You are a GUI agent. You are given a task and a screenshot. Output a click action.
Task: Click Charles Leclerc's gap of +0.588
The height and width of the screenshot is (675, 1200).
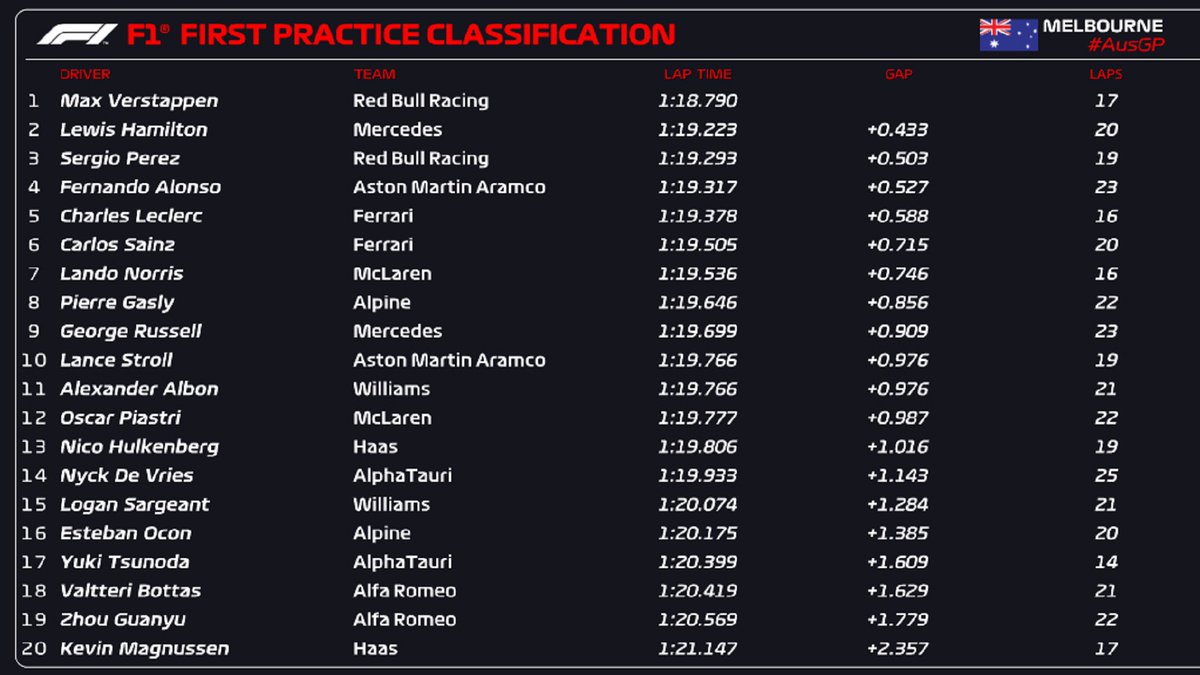coord(898,216)
